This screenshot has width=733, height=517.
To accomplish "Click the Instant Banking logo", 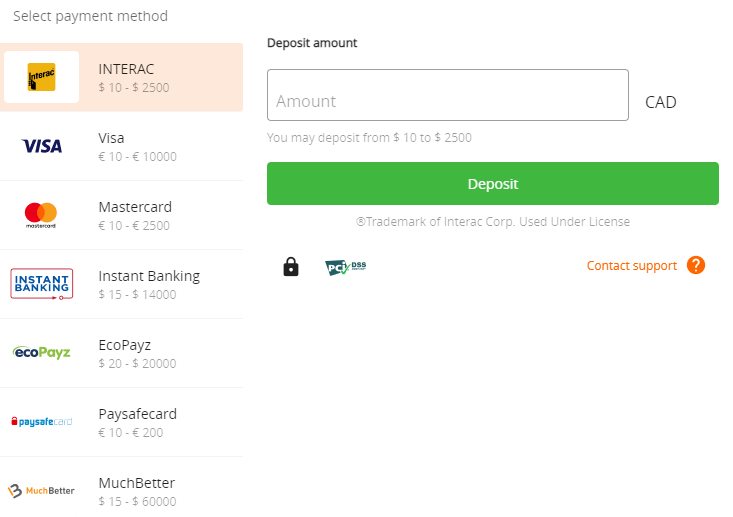I will tap(42, 284).
